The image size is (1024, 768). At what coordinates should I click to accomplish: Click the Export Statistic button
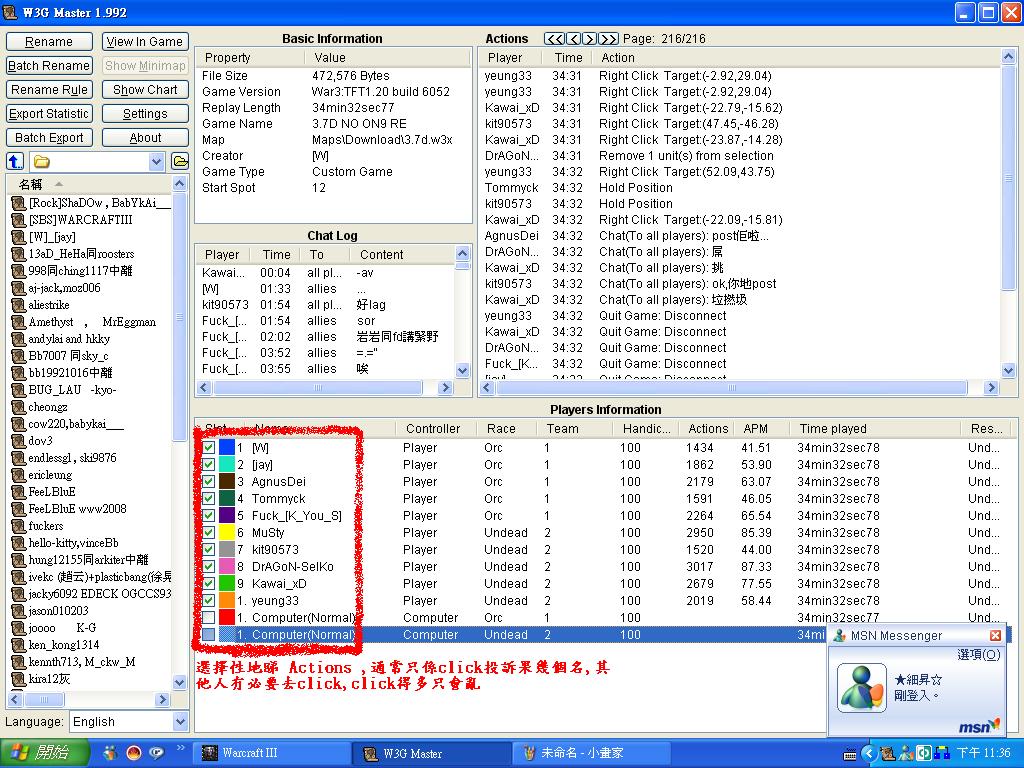[49, 114]
